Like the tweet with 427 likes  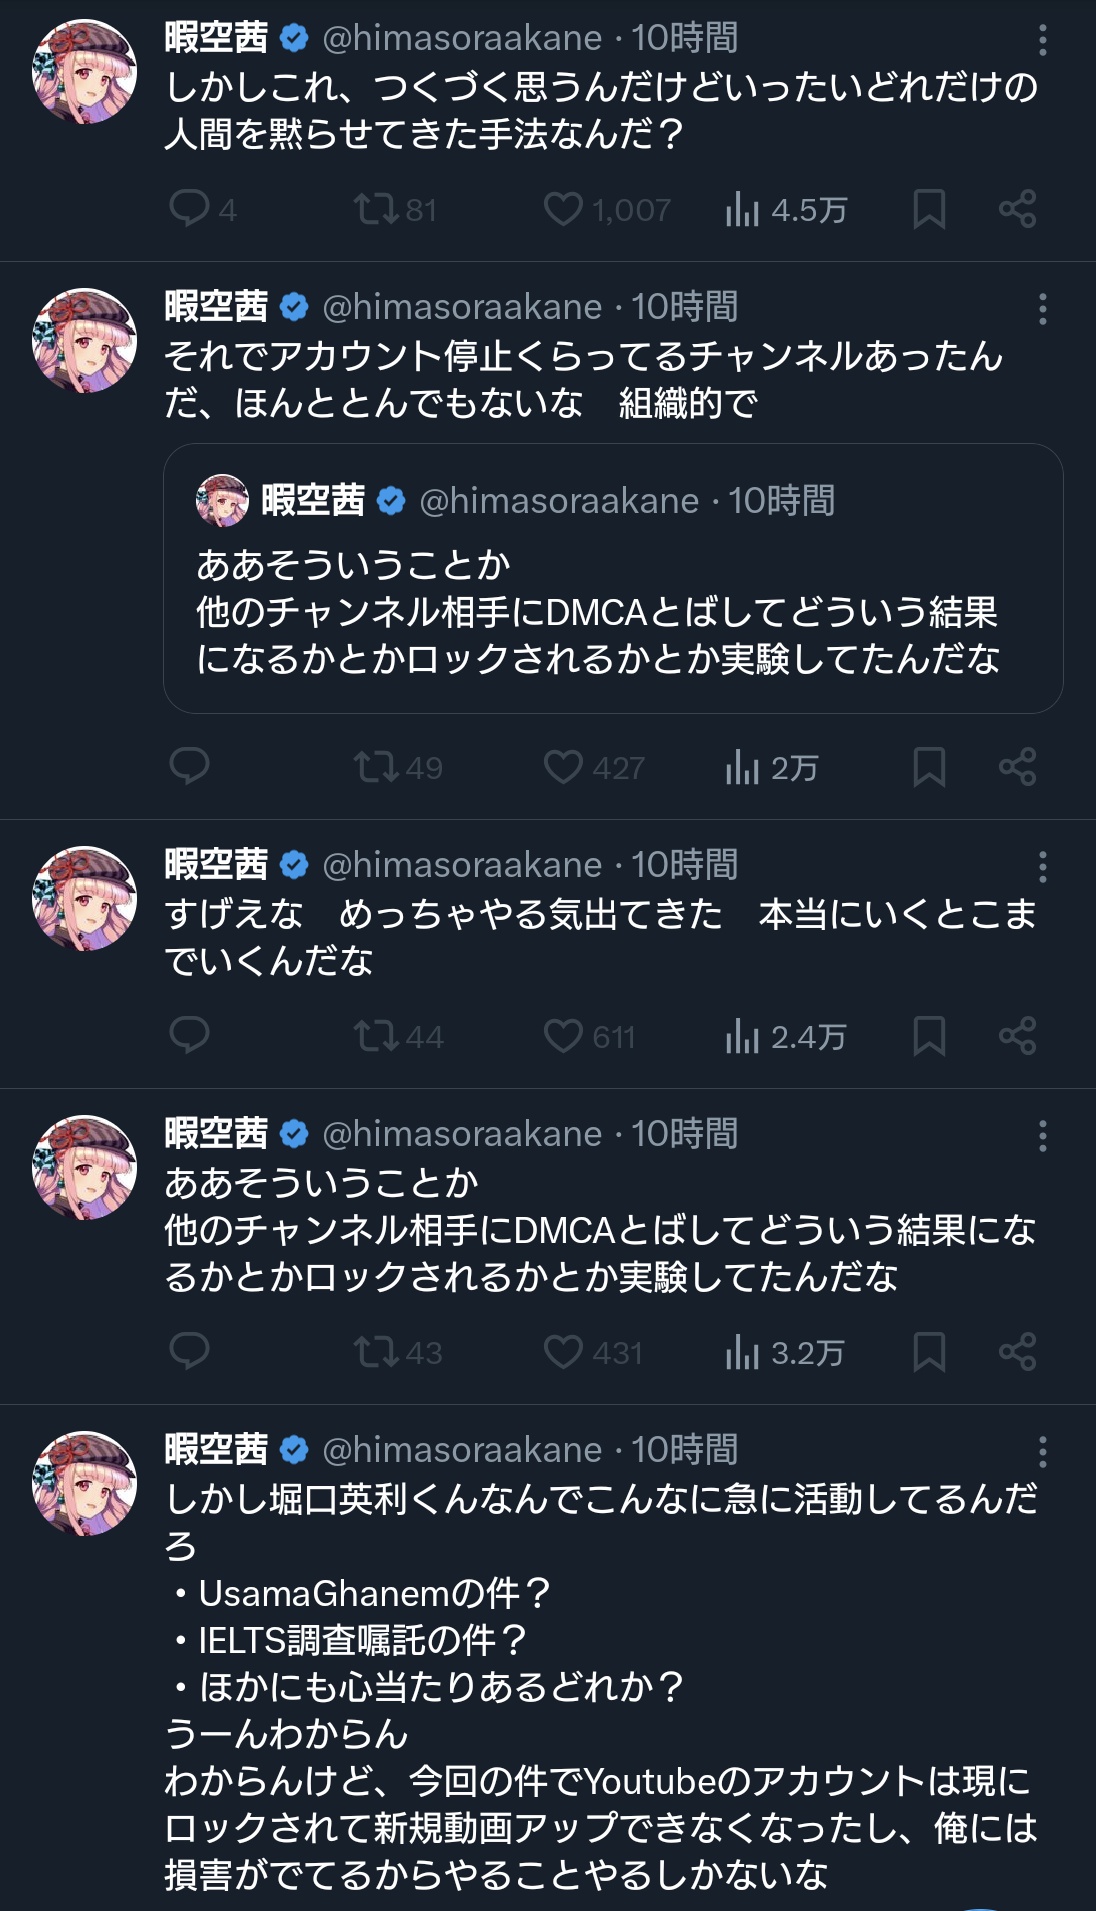click(563, 767)
